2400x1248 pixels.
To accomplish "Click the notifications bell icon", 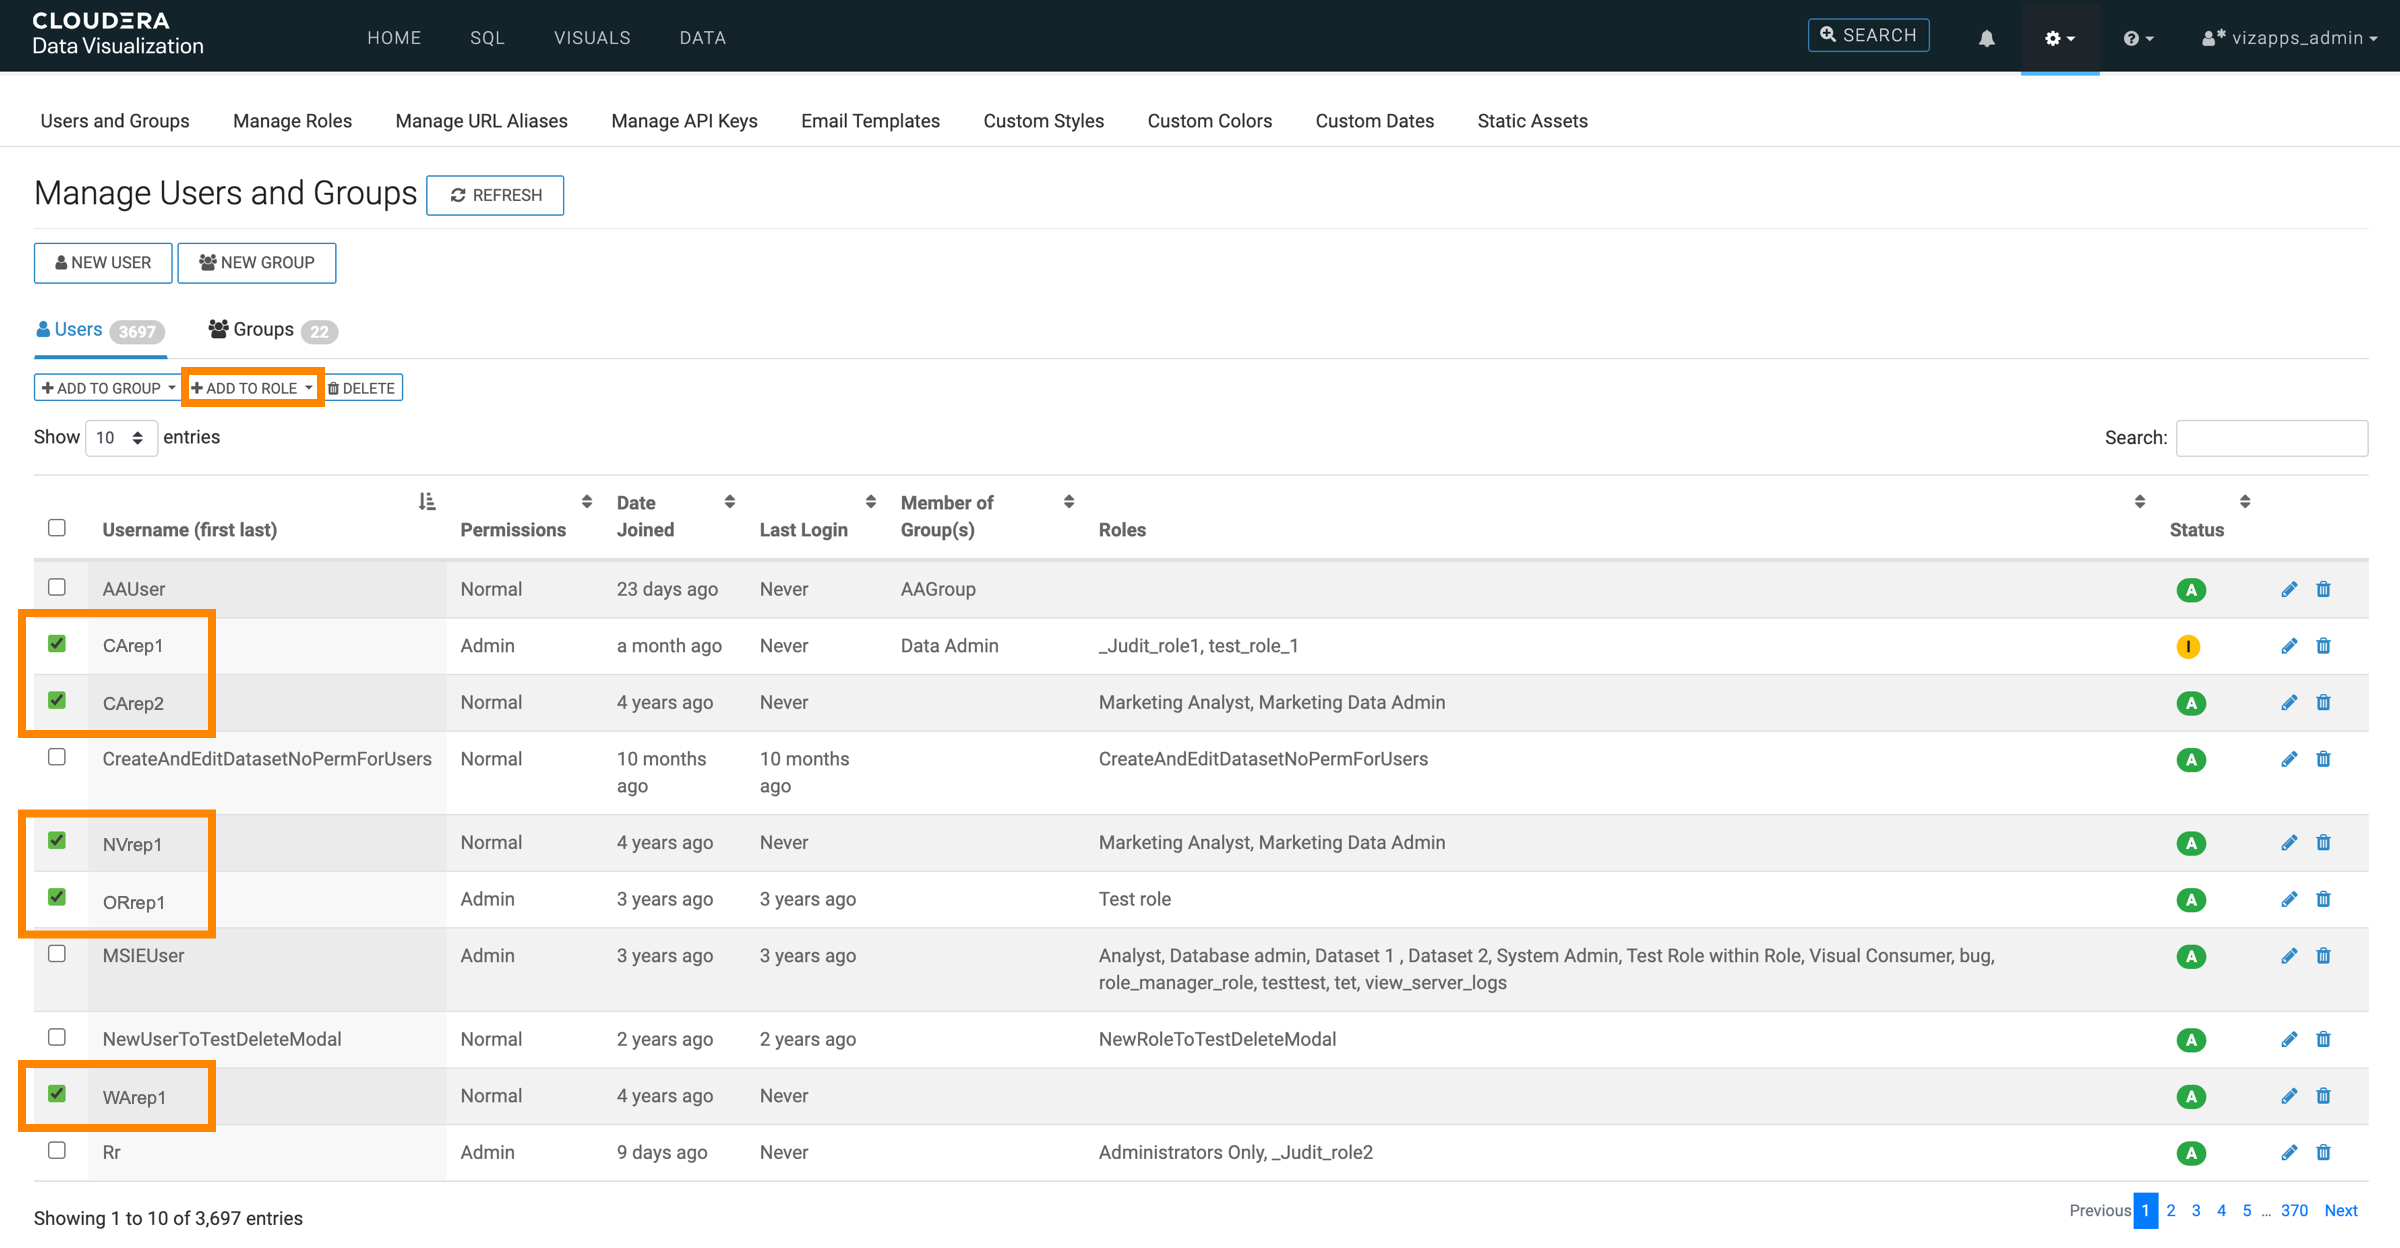I will coord(1986,38).
